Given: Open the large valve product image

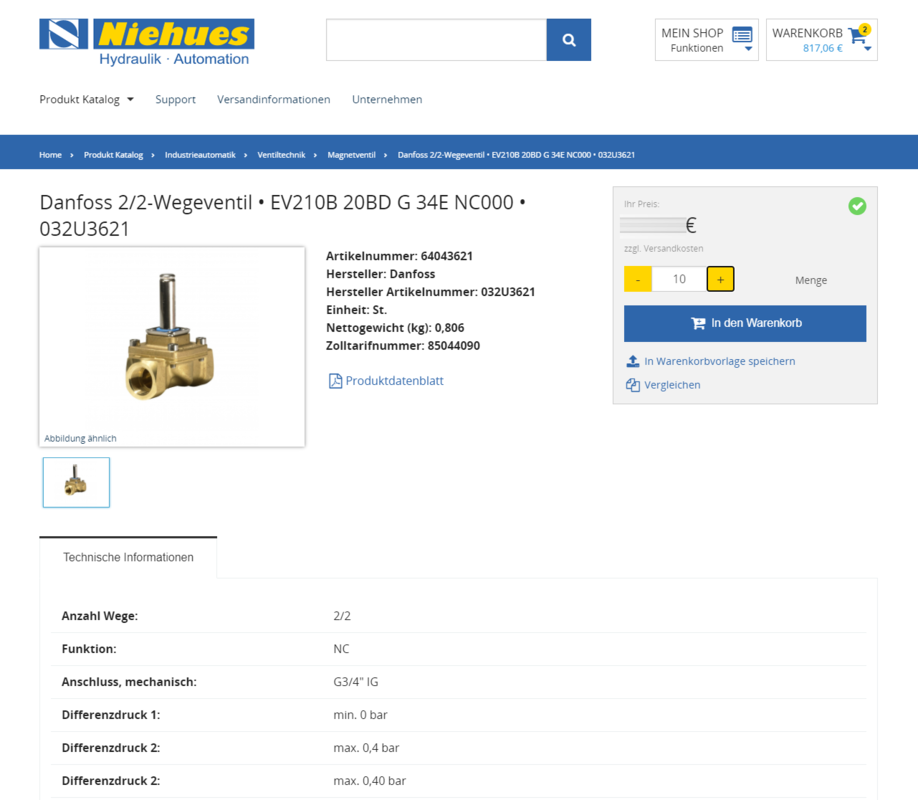Looking at the screenshot, I should [172, 347].
